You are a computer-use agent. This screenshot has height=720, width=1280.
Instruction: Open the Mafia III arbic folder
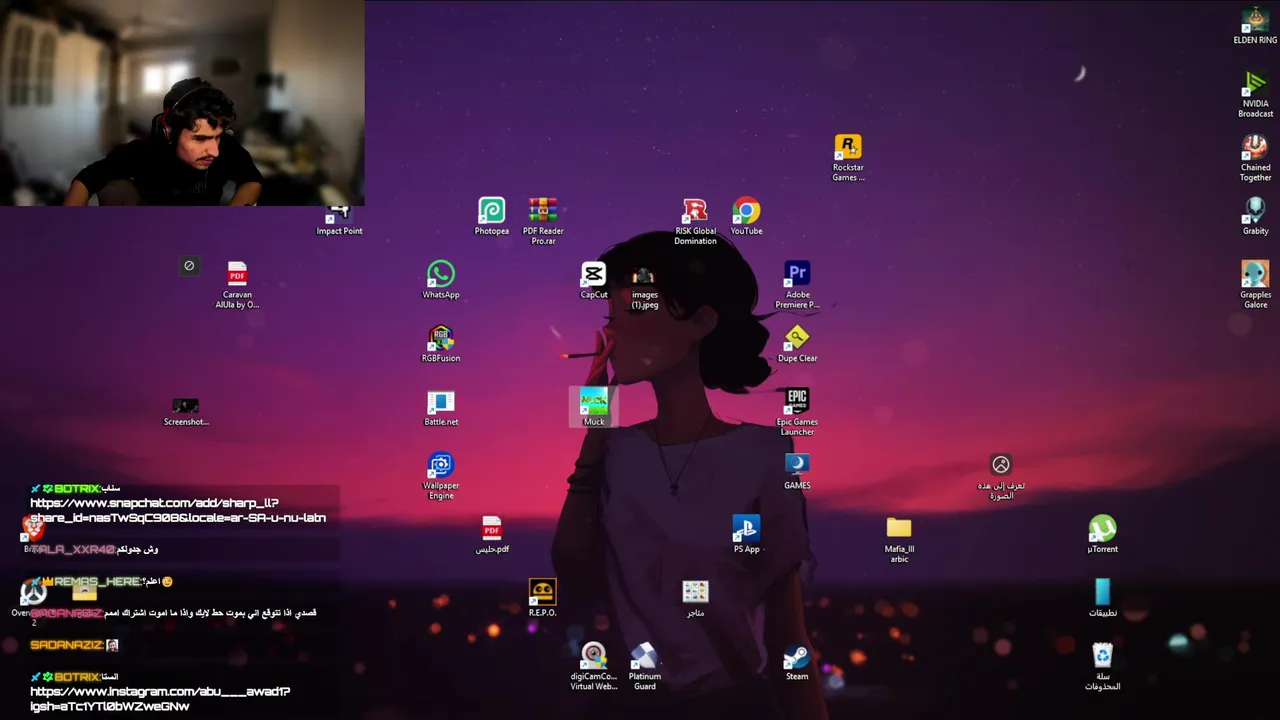click(899, 539)
